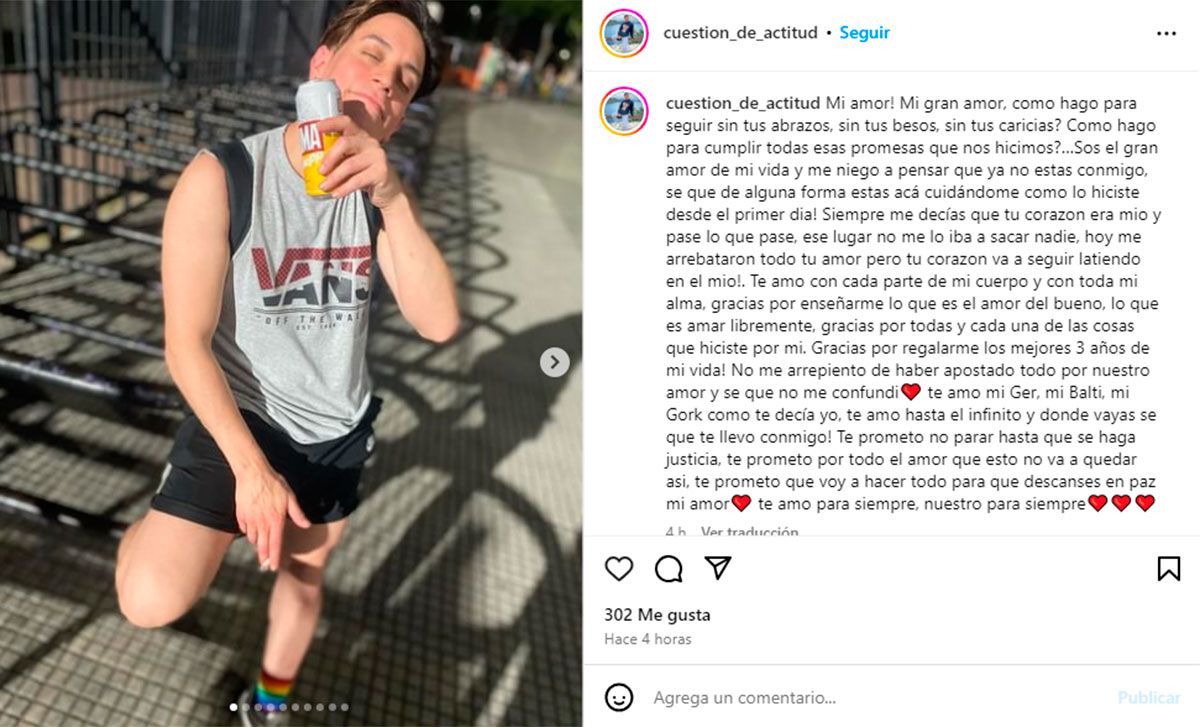Image resolution: width=1200 pixels, height=727 pixels.
Task: Open emoji picker smiley icon
Action: (x=619, y=697)
